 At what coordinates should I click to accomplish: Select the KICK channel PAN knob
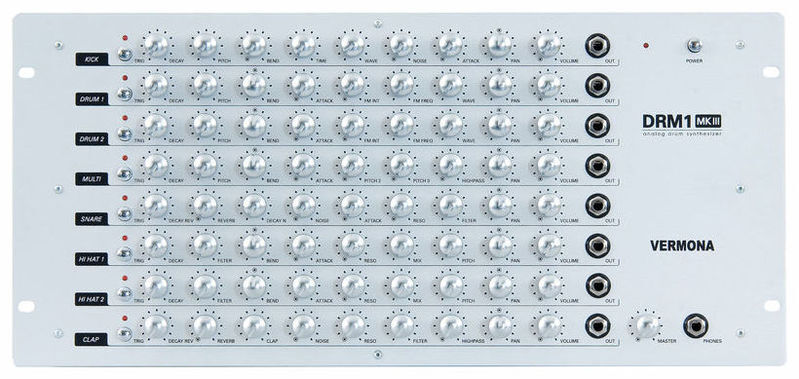pos(499,46)
